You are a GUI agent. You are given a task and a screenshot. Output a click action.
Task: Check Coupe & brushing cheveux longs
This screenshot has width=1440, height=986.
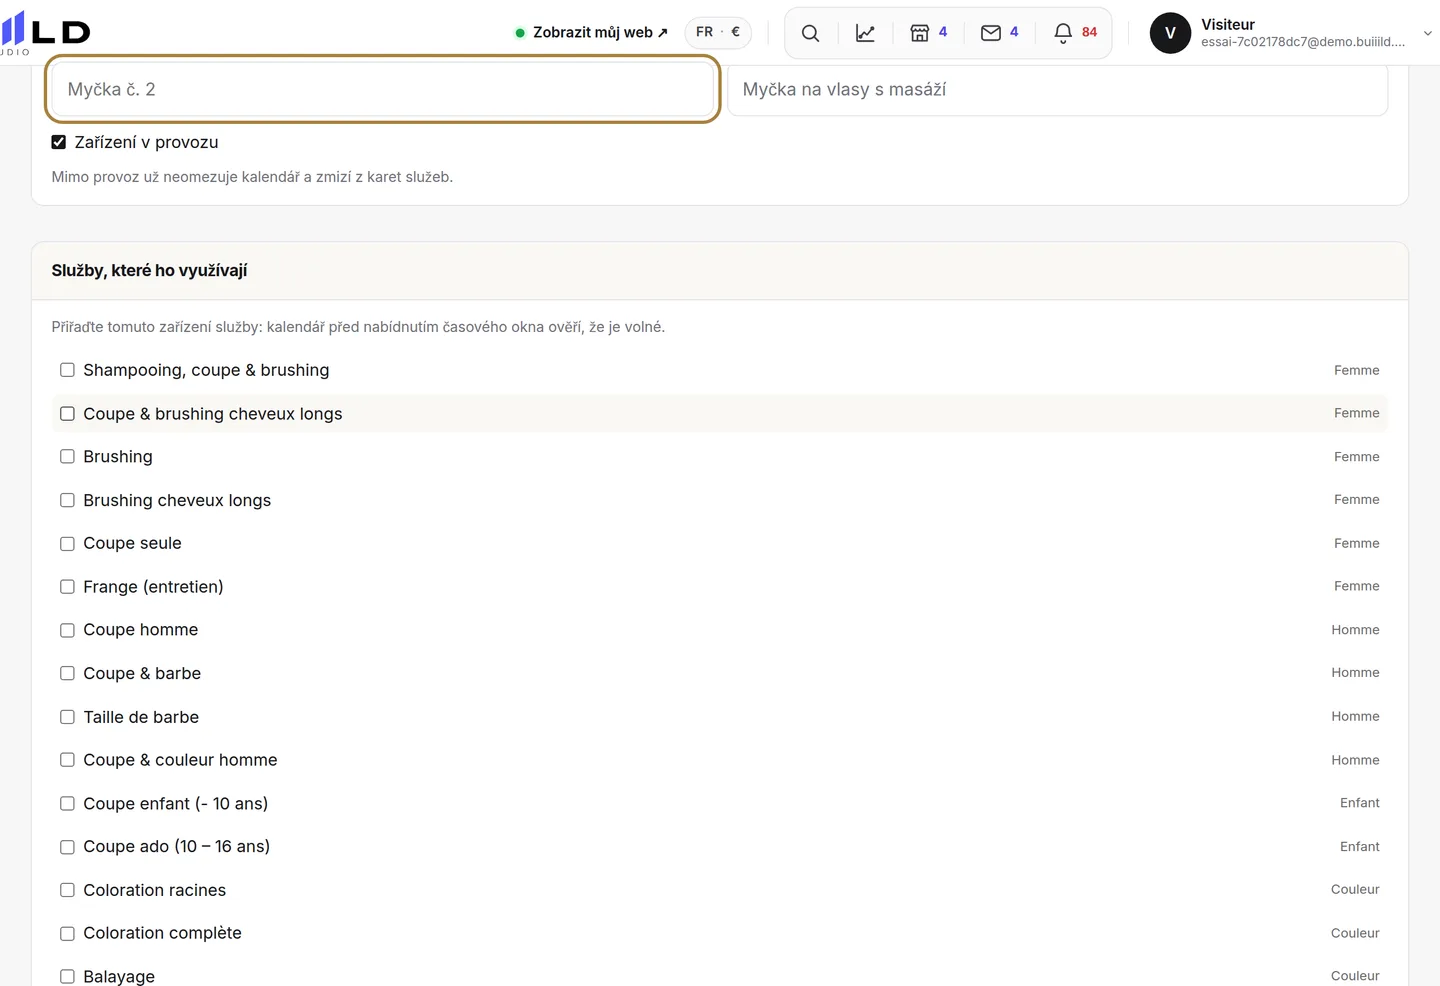pyautogui.click(x=67, y=413)
